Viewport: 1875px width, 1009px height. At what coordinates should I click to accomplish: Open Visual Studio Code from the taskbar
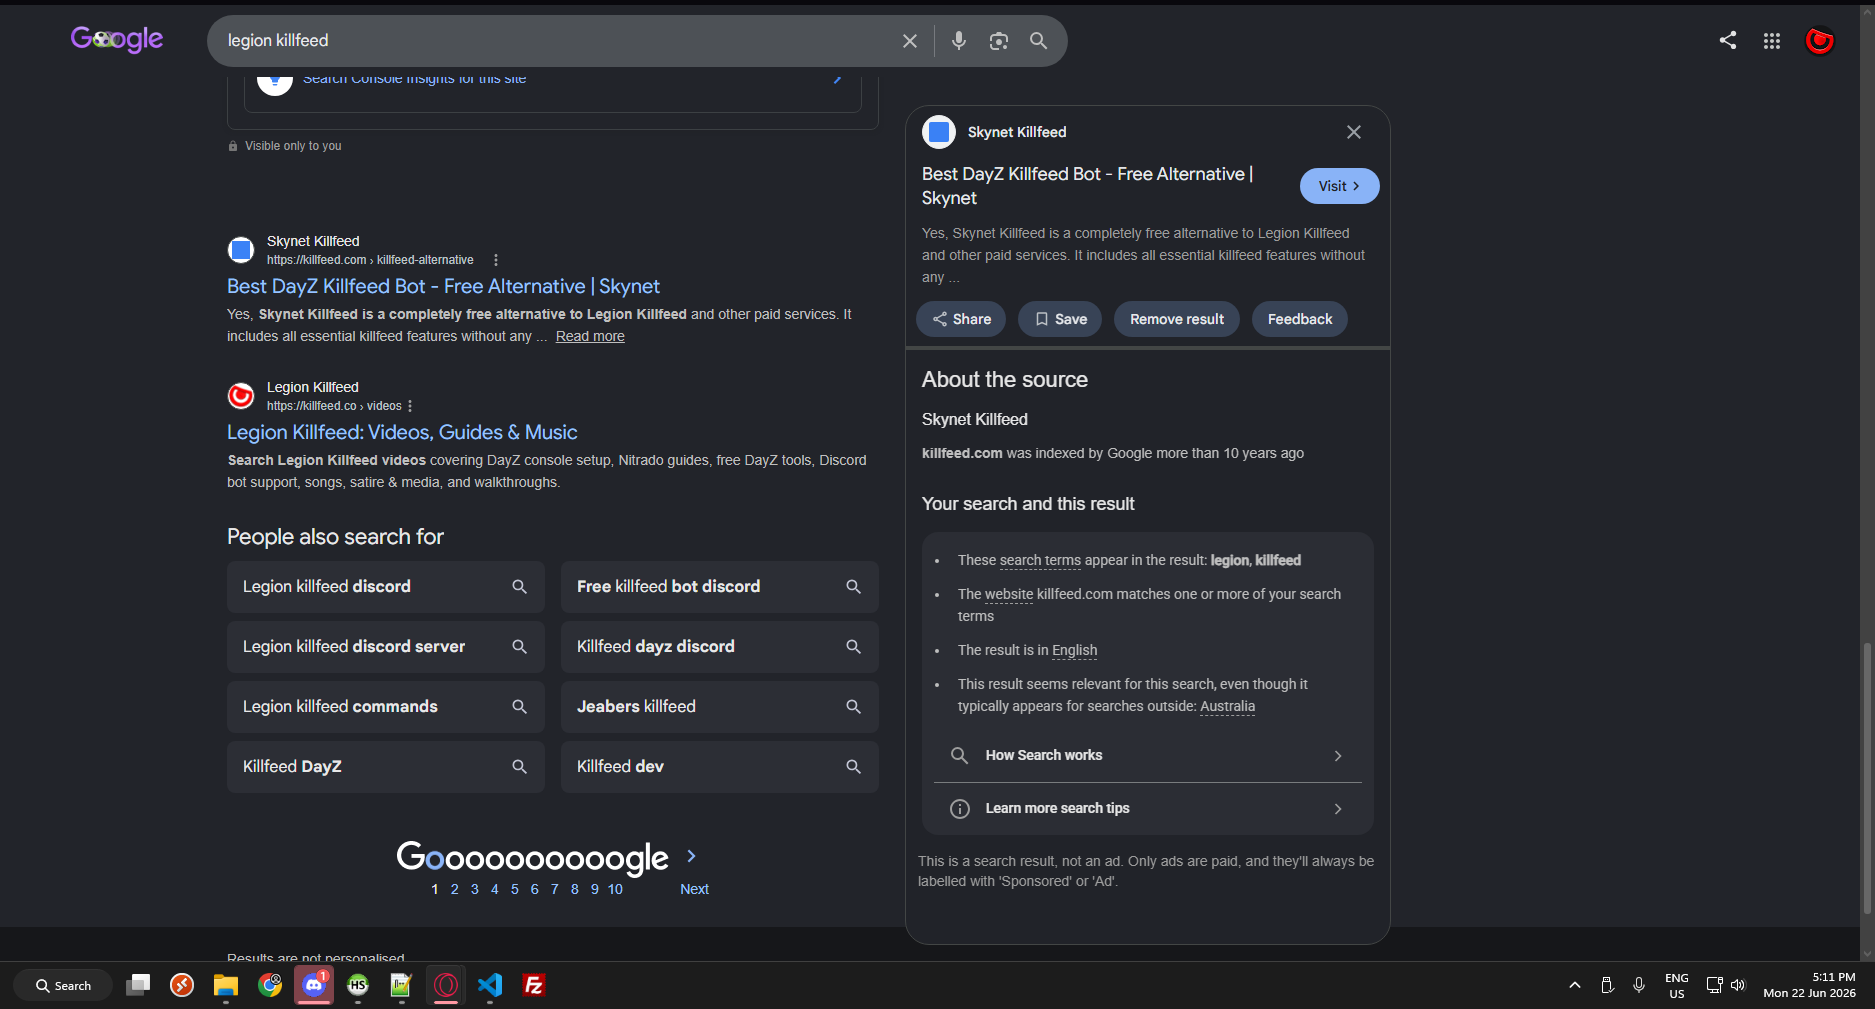point(490,985)
